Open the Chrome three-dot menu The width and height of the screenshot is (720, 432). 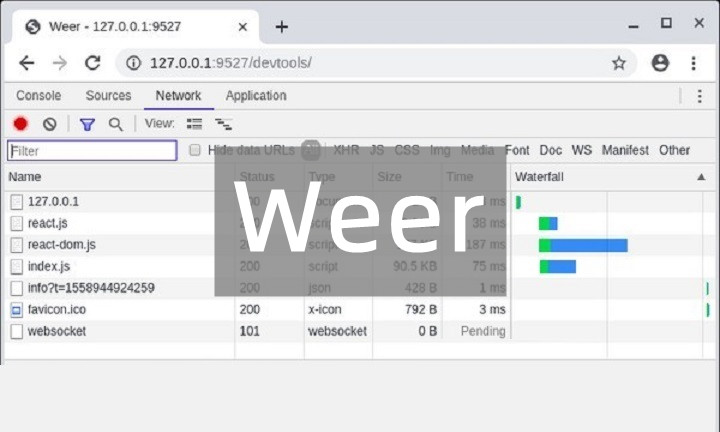point(693,63)
